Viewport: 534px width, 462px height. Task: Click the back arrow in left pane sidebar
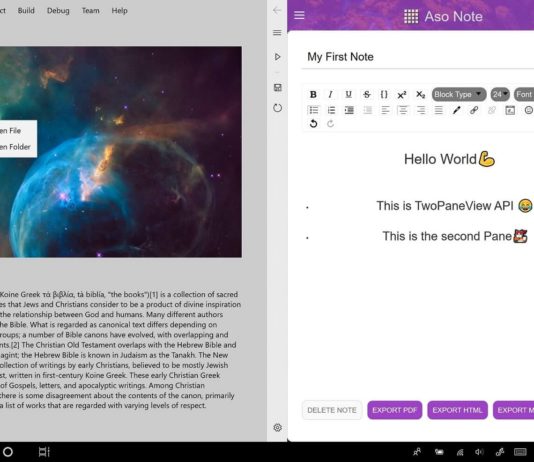click(x=277, y=10)
